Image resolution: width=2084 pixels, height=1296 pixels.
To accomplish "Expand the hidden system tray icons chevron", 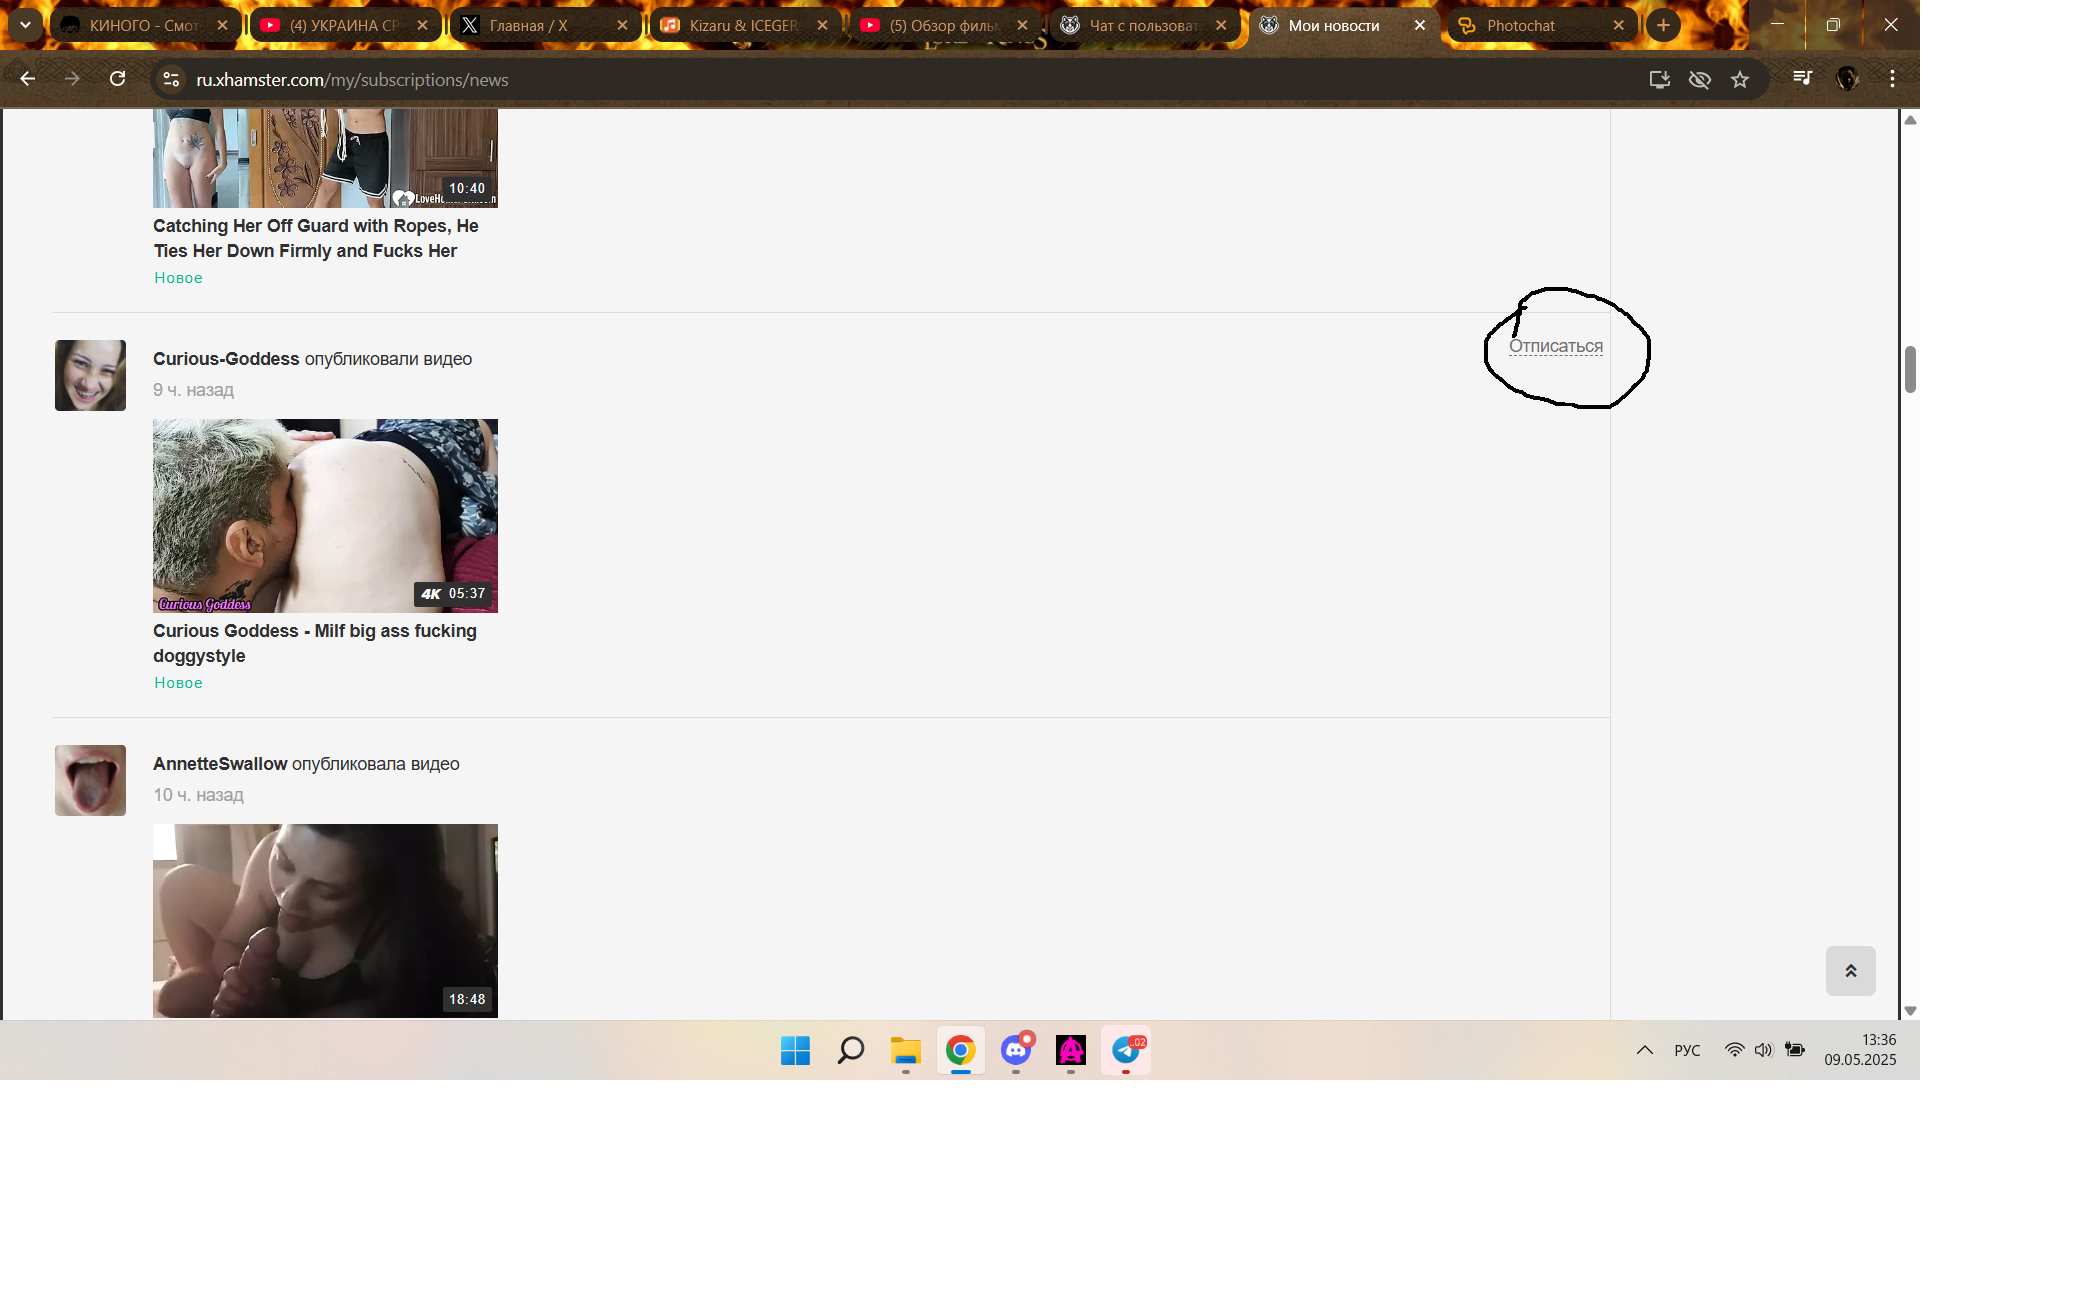I will coord(1644,1050).
